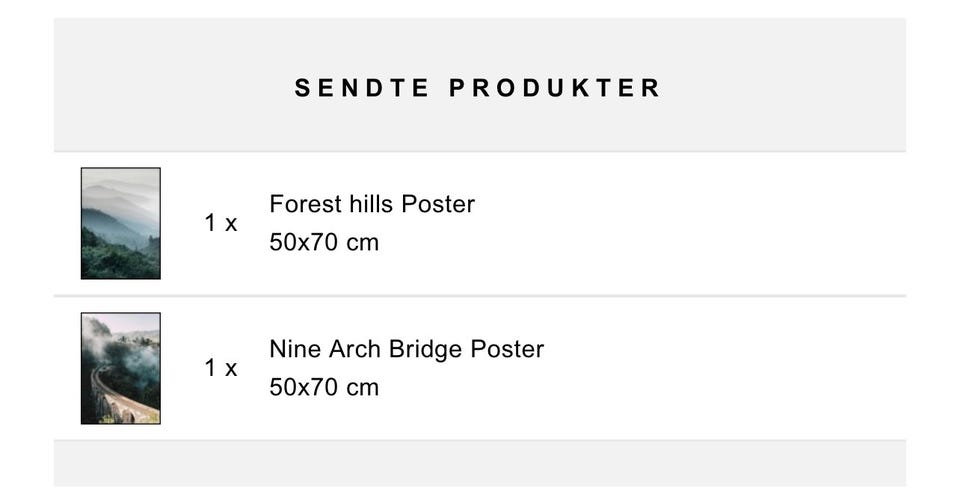Click the word 'Poster' in the Forest hills title
960x503 pixels.
click(437, 204)
